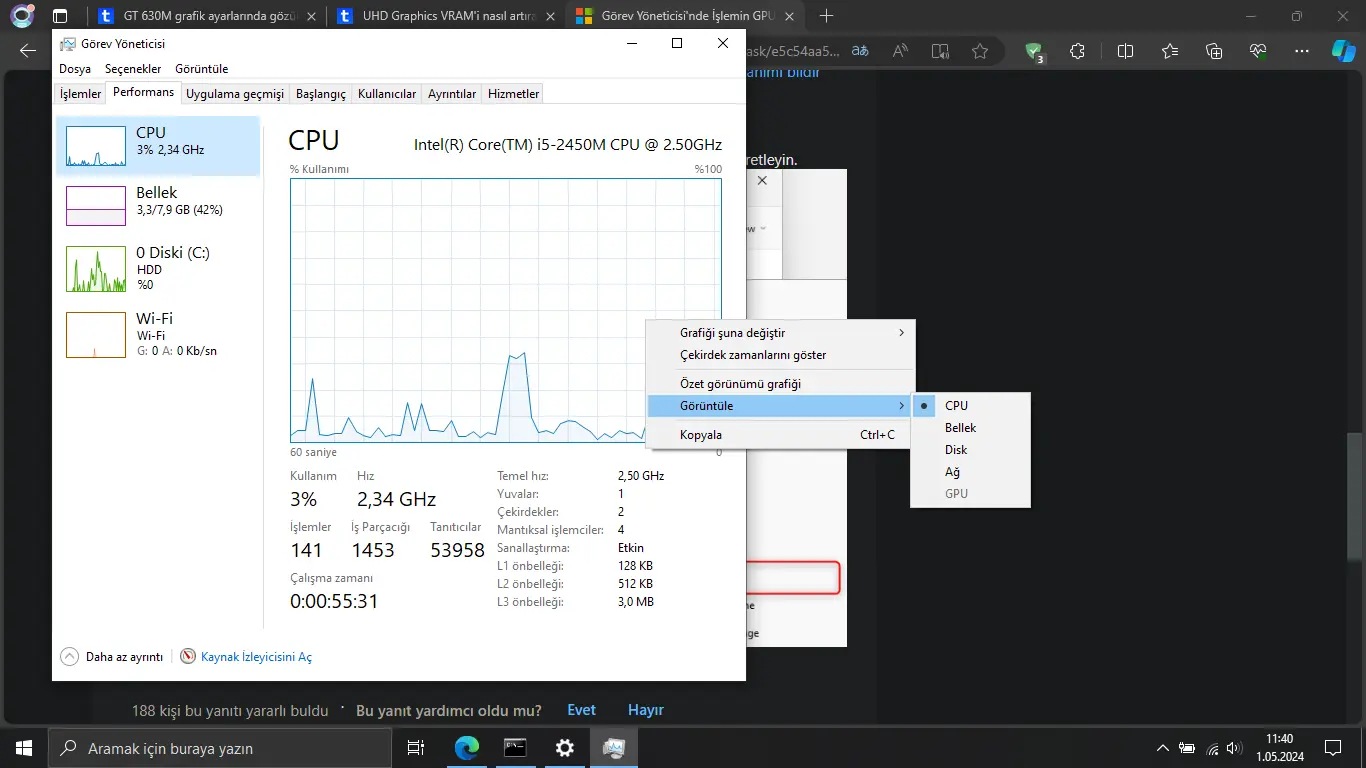This screenshot has height=768, width=1366.
Task: Click the read aloud icon in the address bar
Action: click(x=901, y=52)
